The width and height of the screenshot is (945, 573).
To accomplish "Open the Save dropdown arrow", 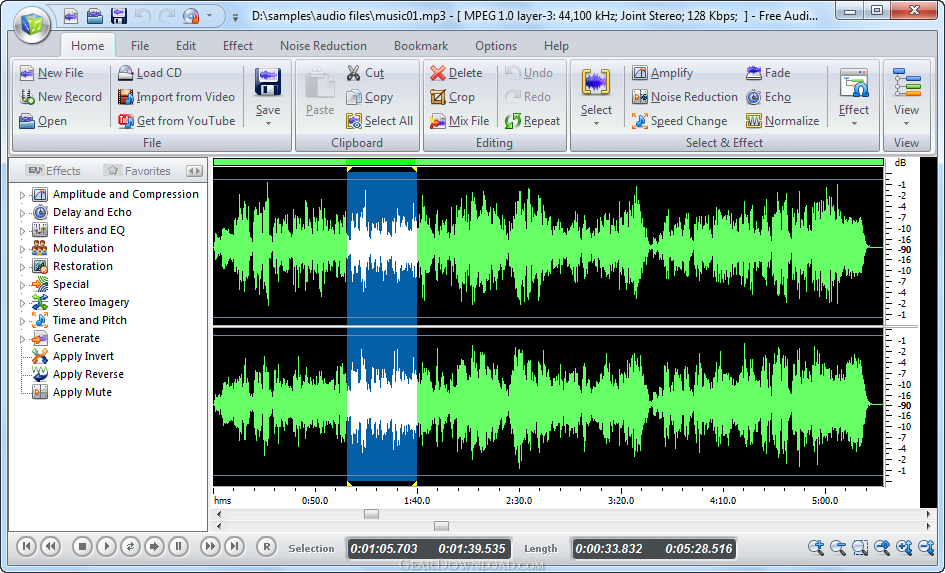I will pyautogui.click(x=267, y=124).
